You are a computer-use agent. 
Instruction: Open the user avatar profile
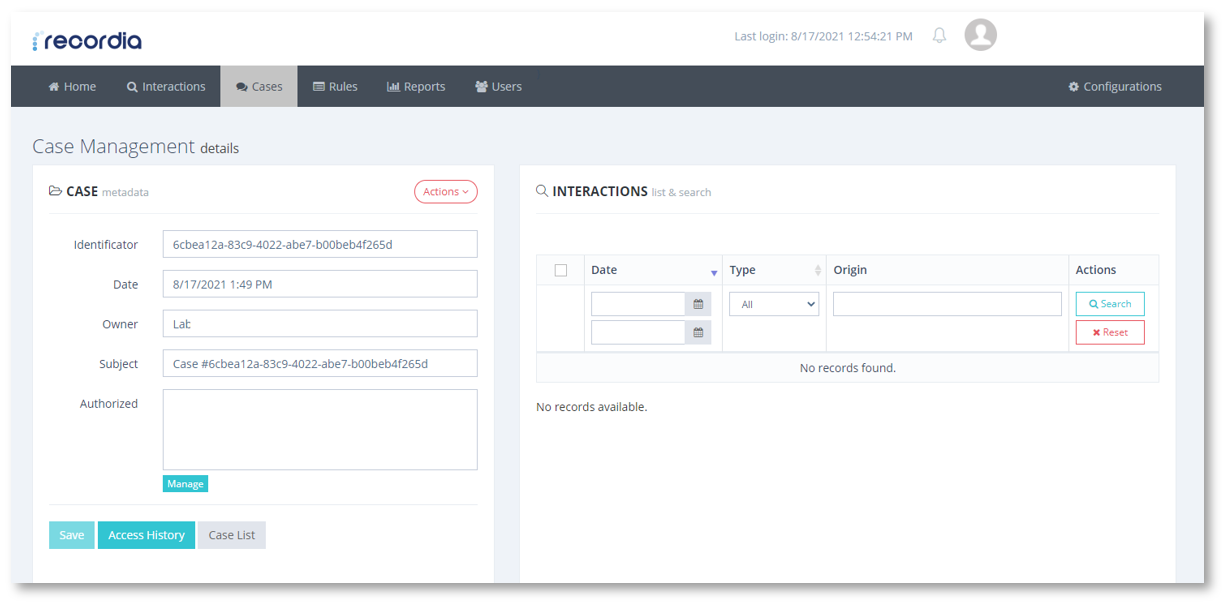pyautogui.click(x=980, y=35)
